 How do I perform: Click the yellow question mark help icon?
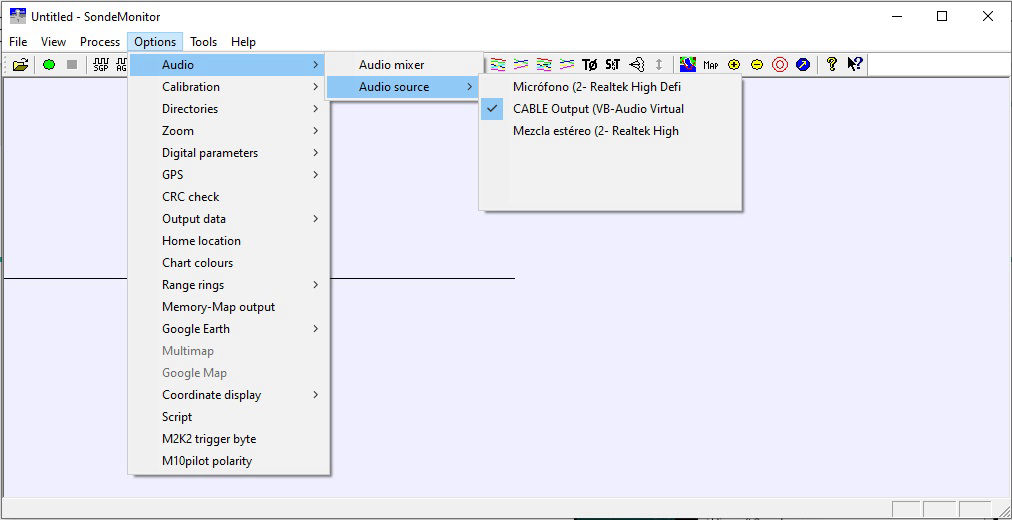pyautogui.click(x=831, y=65)
